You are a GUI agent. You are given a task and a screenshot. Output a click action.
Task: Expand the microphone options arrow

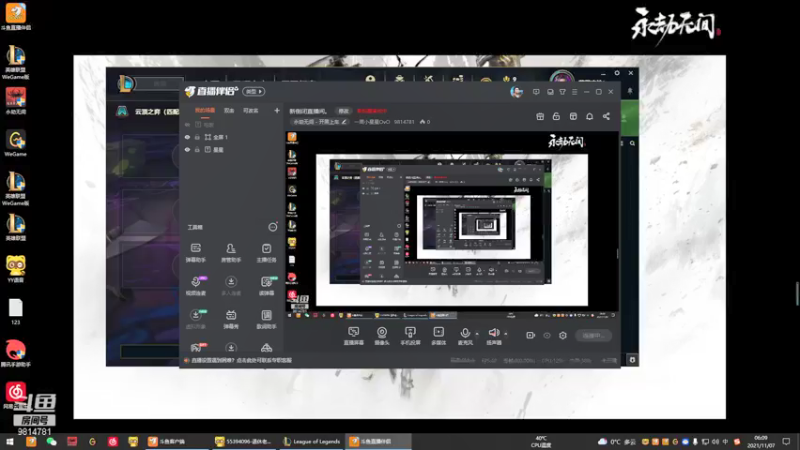[x=477, y=334]
